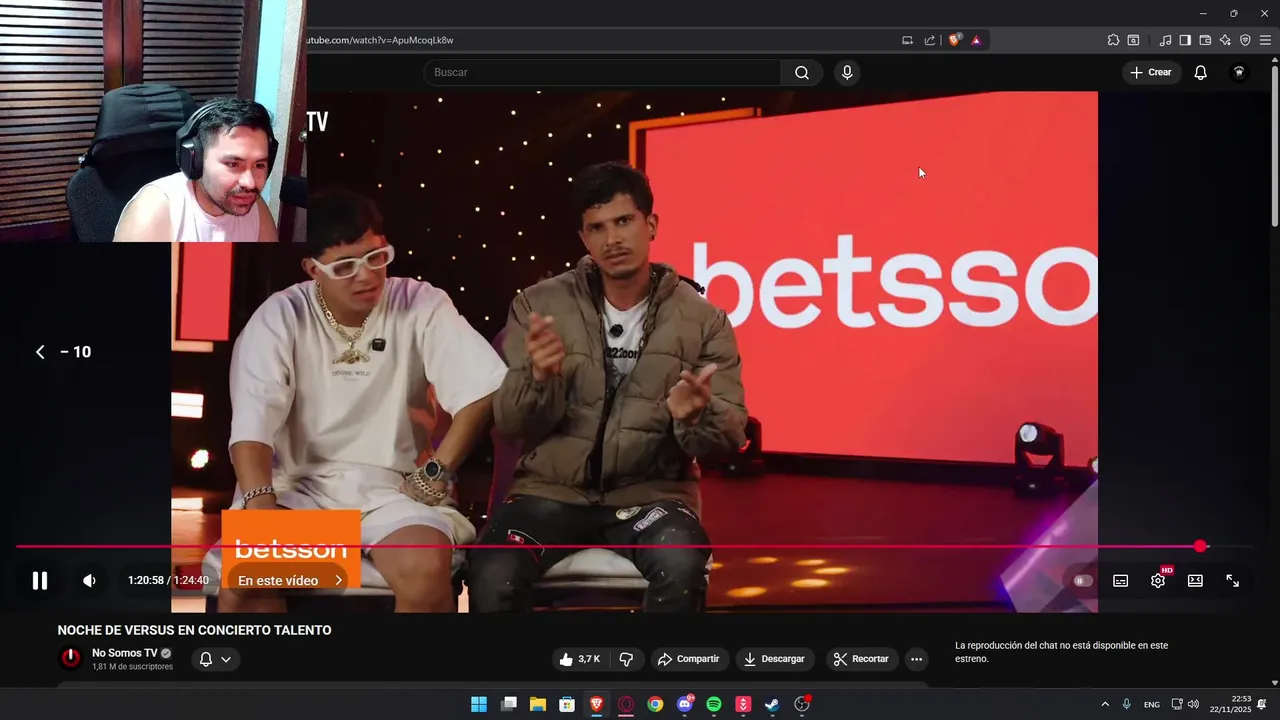Viewport: 1280px width, 720px height.
Task: Toggle the browser sidebar panel
Action: point(1185,40)
